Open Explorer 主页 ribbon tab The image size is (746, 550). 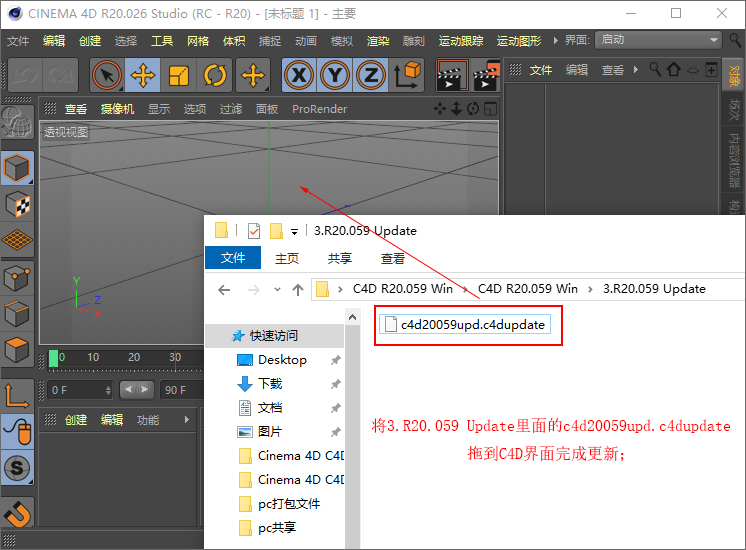tap(287, 258)
